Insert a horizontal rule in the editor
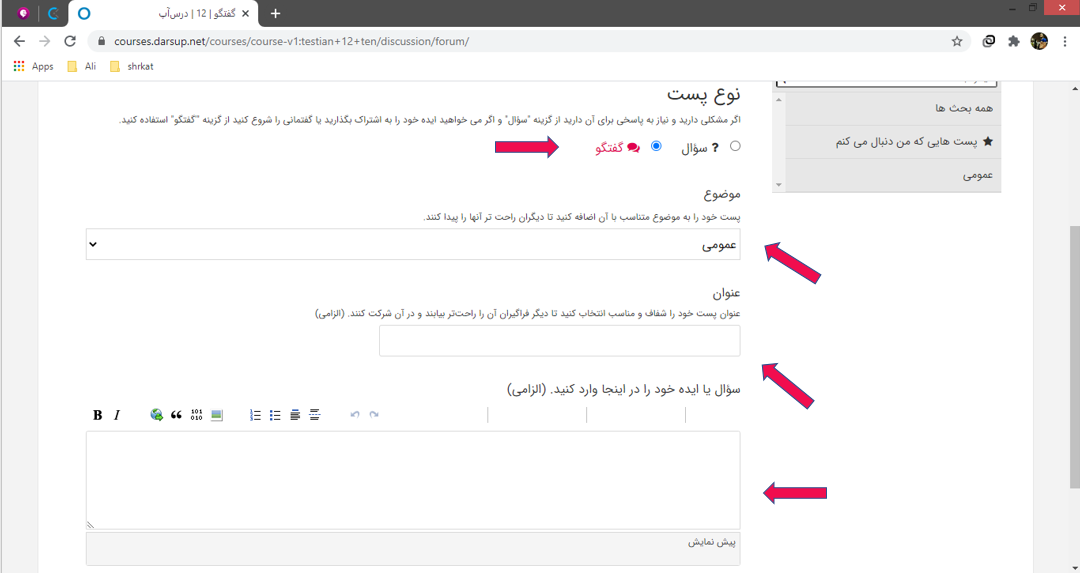Screen dimensions: 1080x573 point(314,415)
